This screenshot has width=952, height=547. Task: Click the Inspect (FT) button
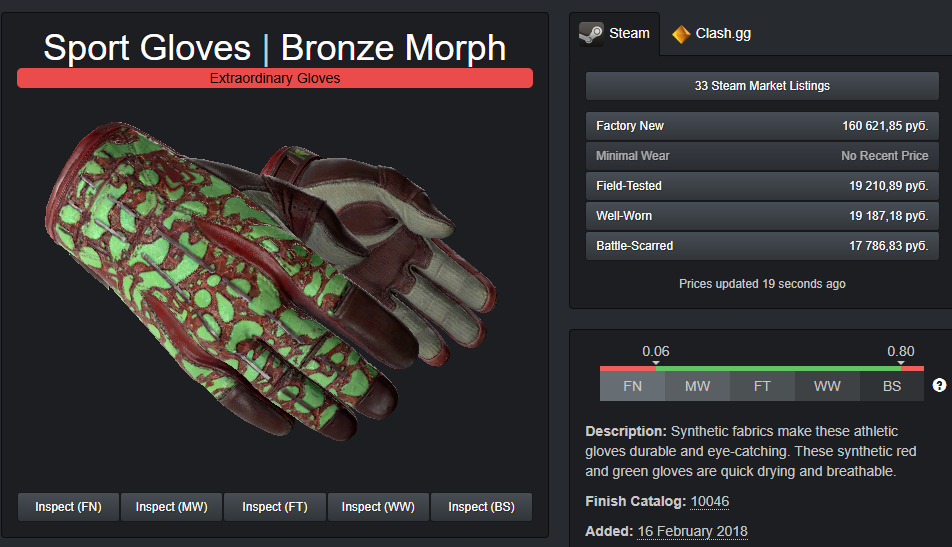[x=274, y=507]
